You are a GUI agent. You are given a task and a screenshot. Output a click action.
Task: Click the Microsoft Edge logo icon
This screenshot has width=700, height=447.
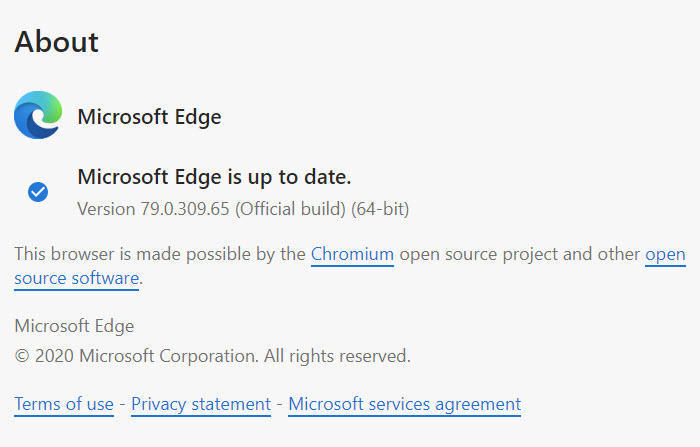pyautogui.click(x=38, y=115)
